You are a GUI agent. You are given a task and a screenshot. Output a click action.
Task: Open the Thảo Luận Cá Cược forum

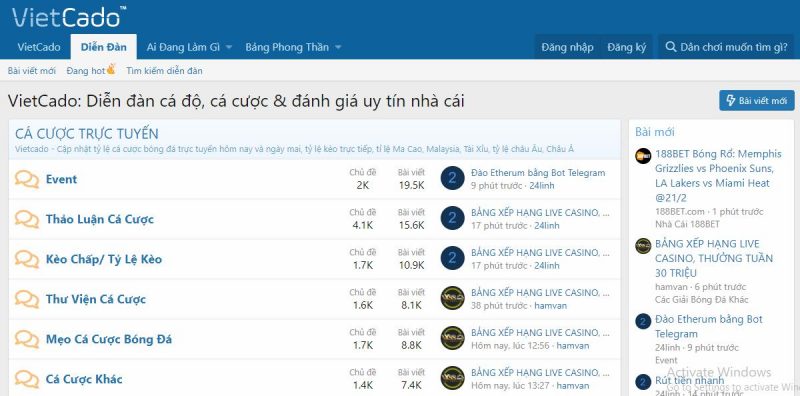[99, 219]
